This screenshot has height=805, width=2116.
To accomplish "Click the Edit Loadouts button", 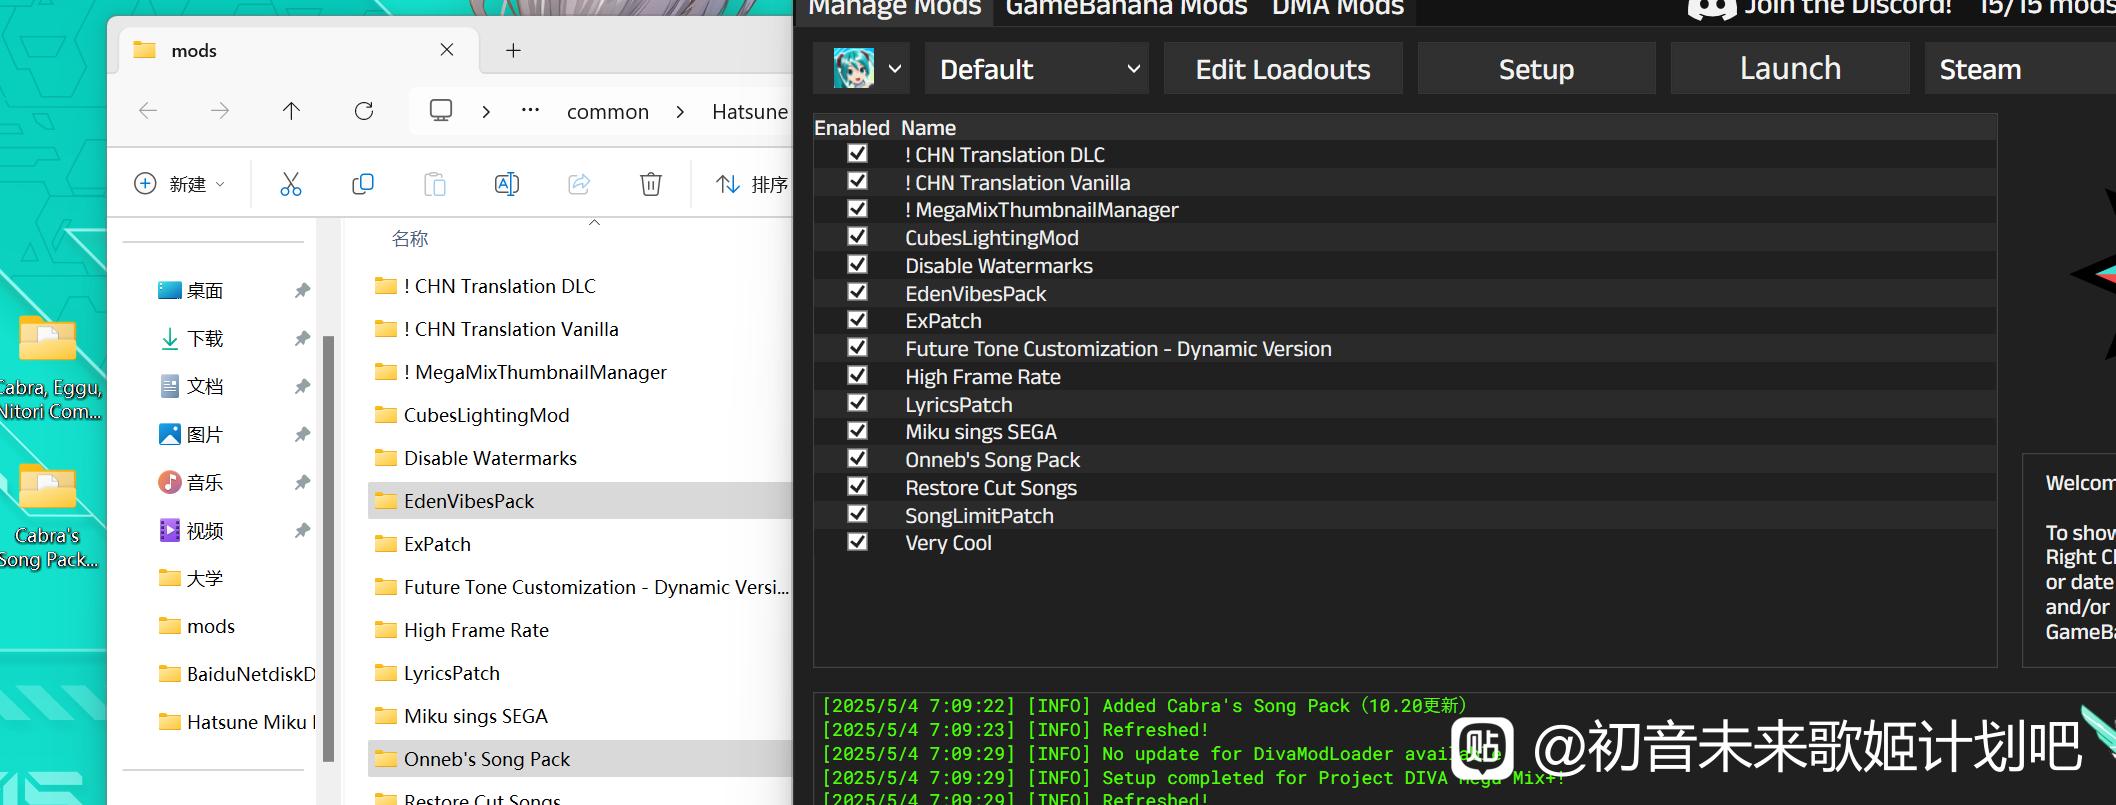I will (1283, 69).
